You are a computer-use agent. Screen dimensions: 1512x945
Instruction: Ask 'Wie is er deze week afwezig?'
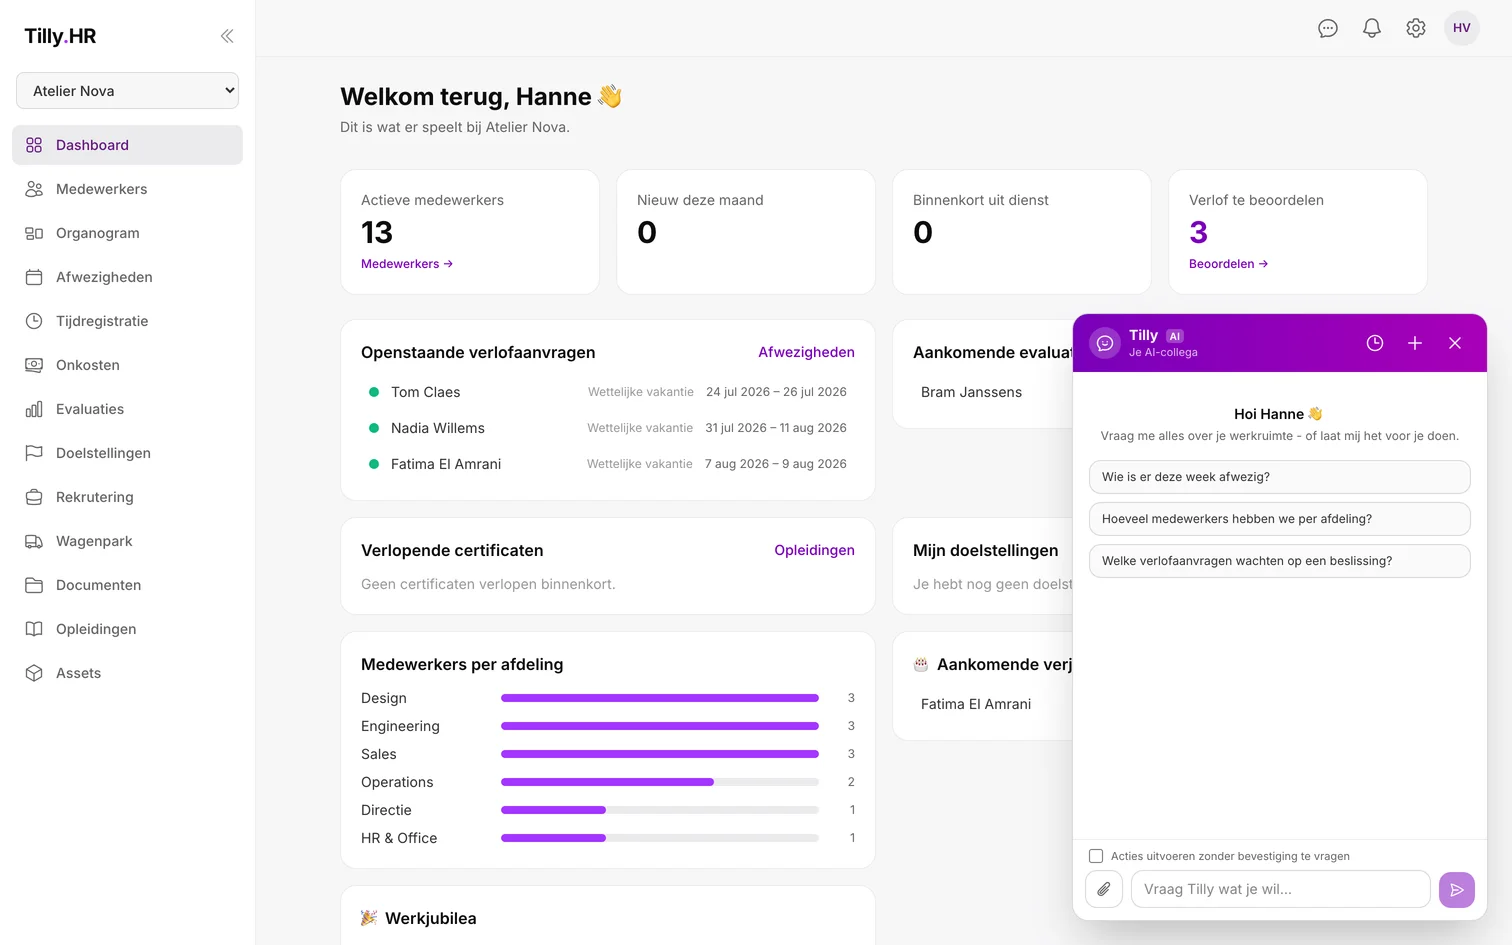click(x=1279, y=477)
